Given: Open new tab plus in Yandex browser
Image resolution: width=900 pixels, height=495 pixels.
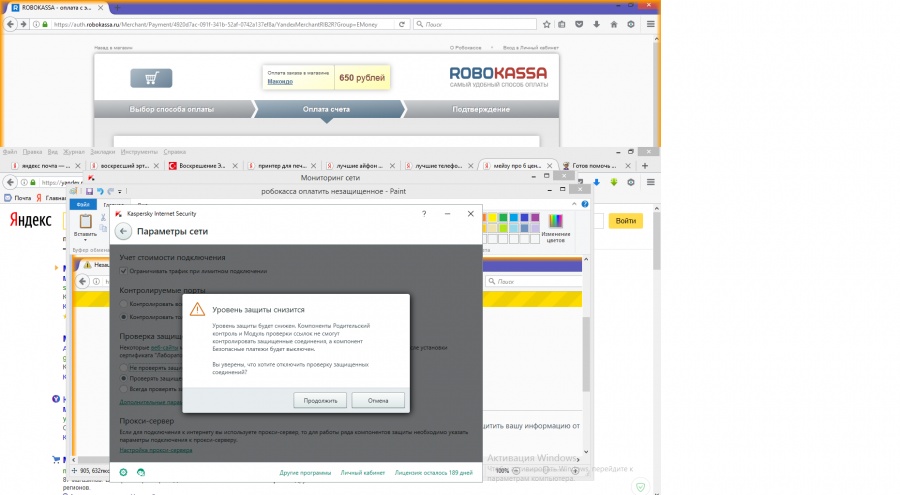Looking at the screenshot, I should point(645,165).
